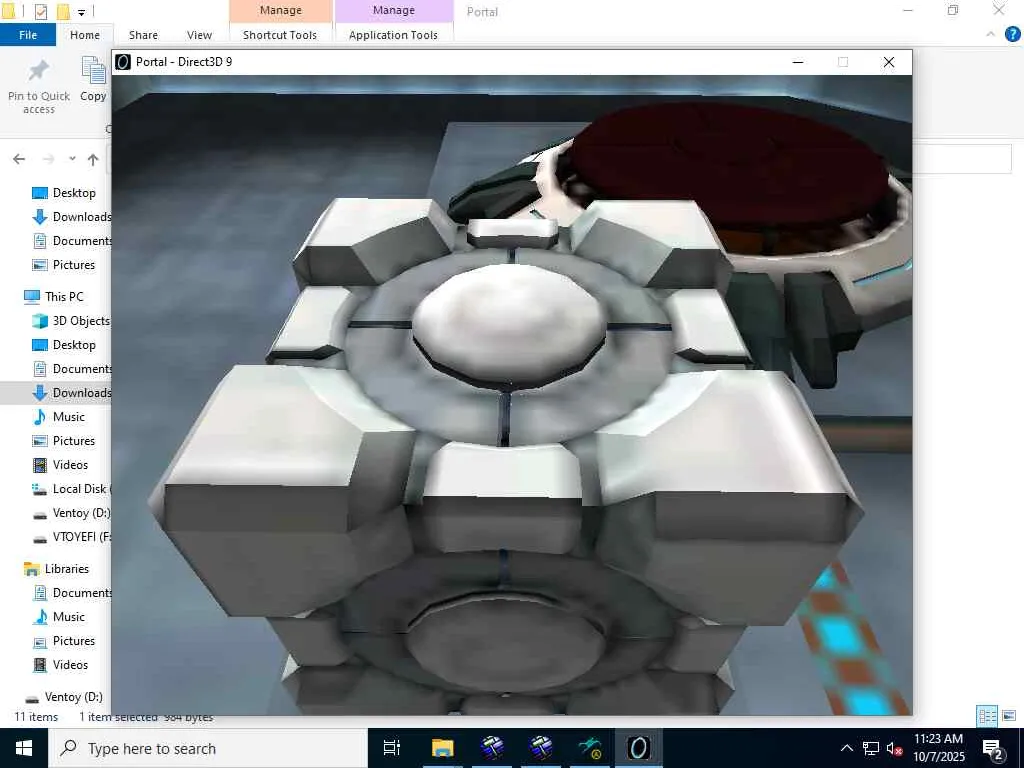Open the View ribbon tab
The height and width of the screenshot is (768, 1024).
[x=199, y=35]
